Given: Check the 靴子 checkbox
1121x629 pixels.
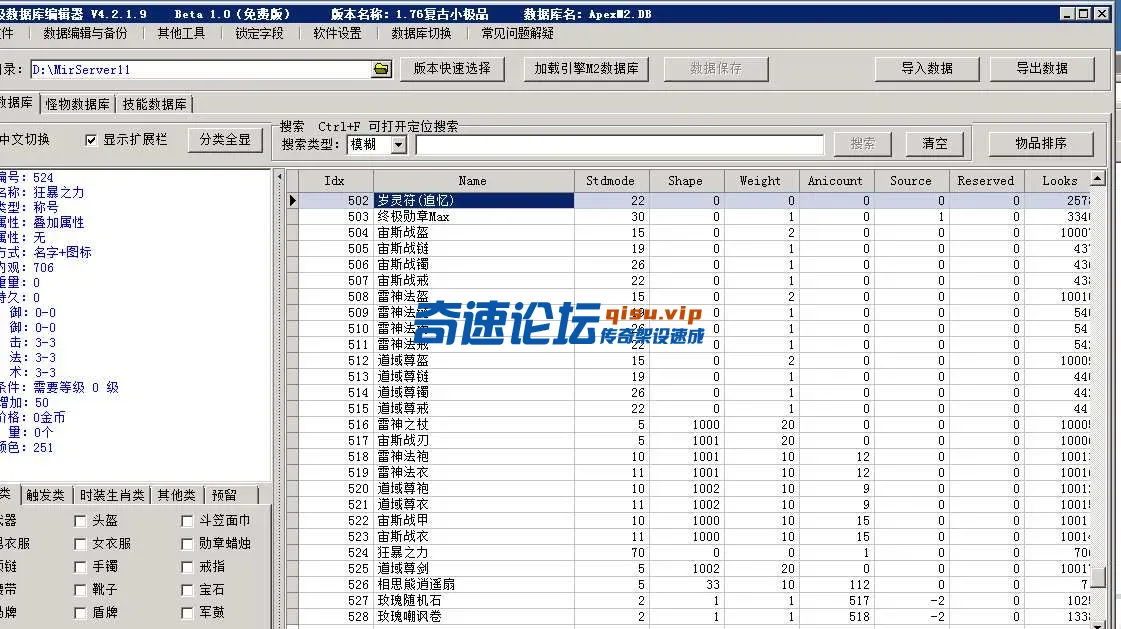Looking at the screenshot, I should (x=80, y=590).
